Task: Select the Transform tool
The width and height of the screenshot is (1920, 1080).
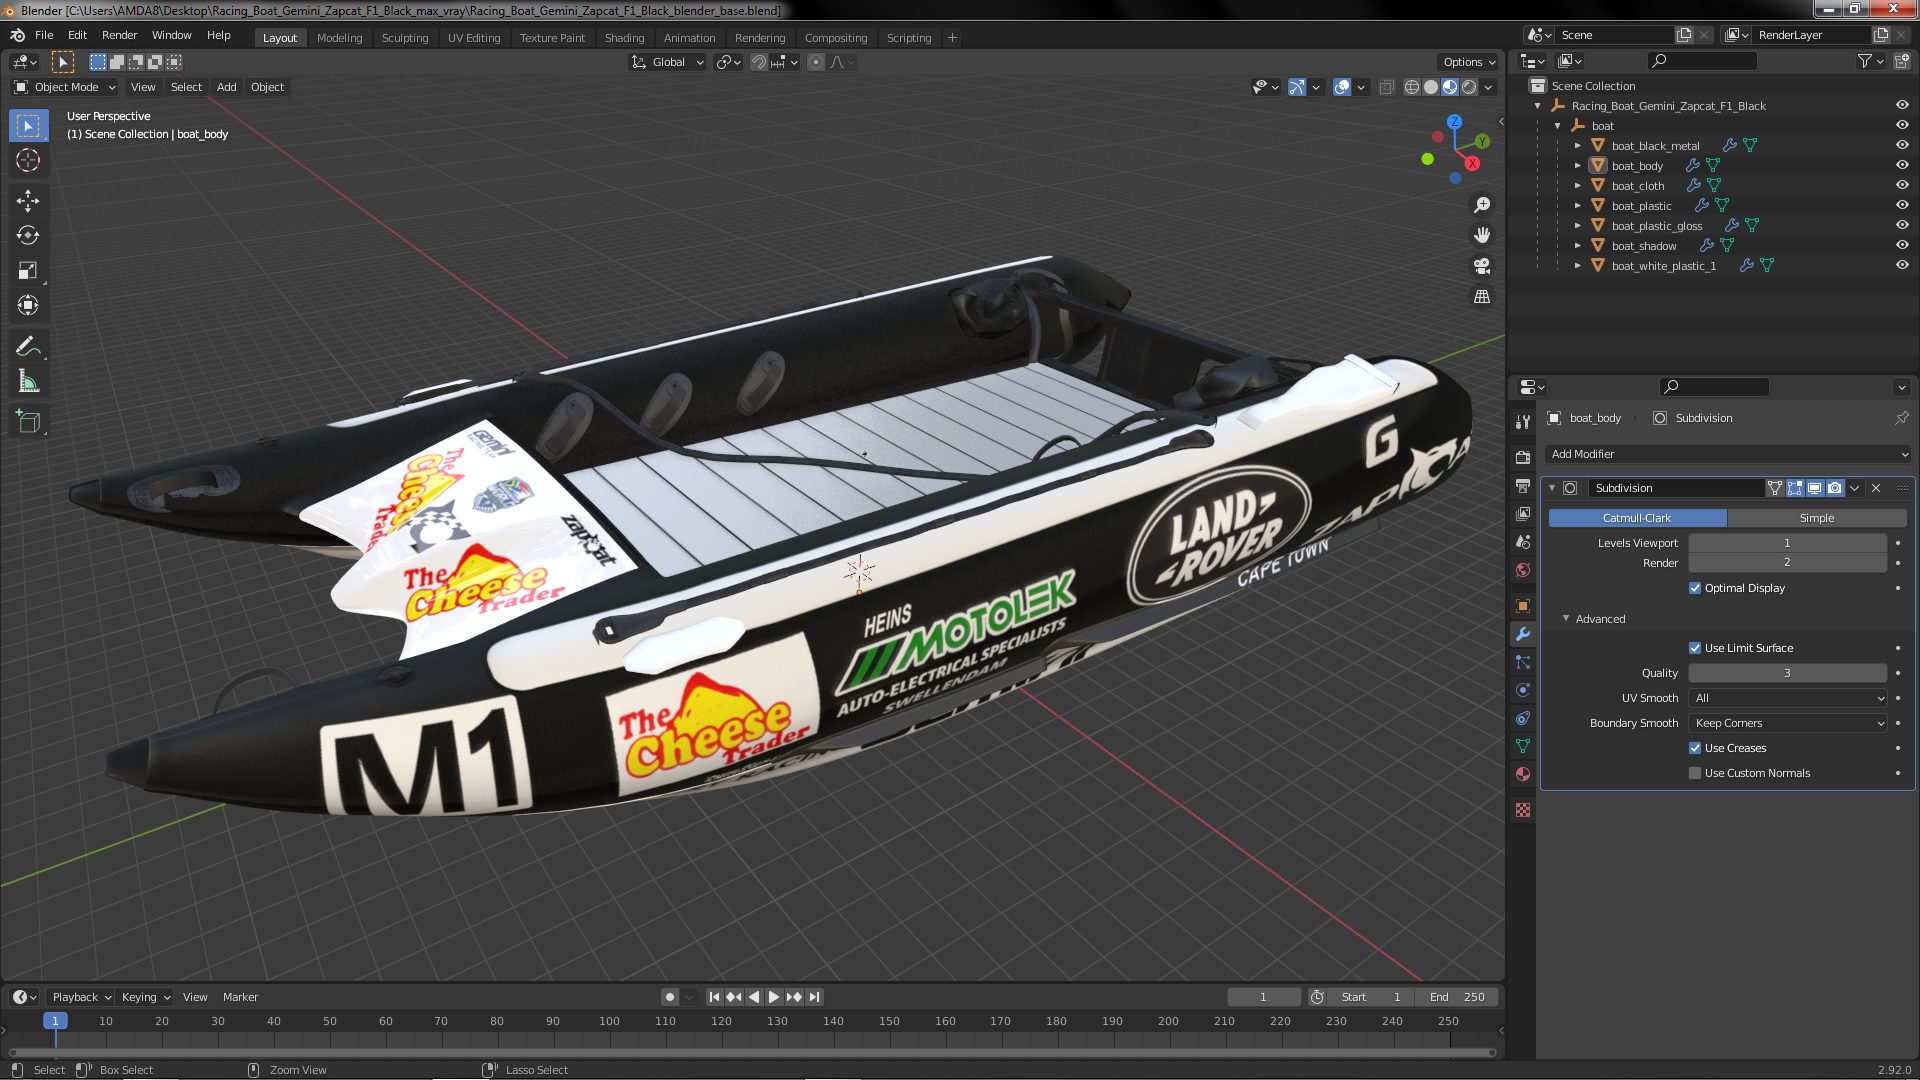Action: pyautogui.click(x=28, y=306)
